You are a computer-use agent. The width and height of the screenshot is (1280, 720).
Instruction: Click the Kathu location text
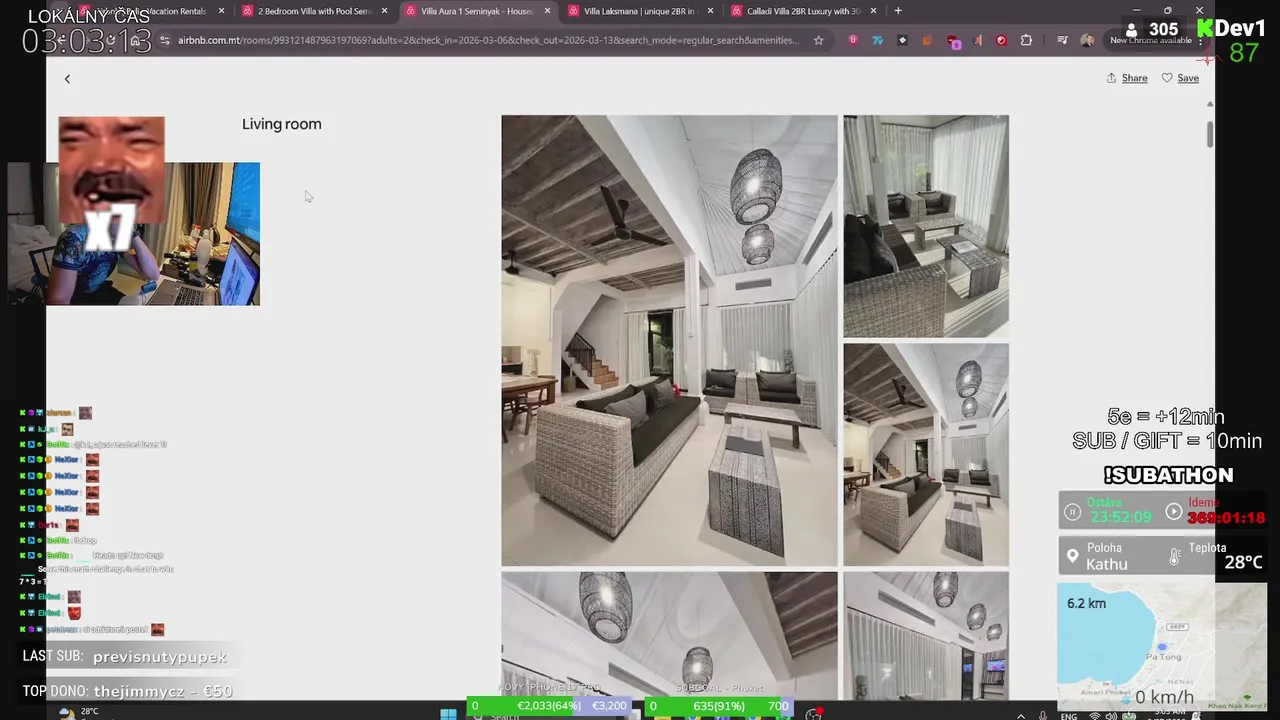(1106, 565)
